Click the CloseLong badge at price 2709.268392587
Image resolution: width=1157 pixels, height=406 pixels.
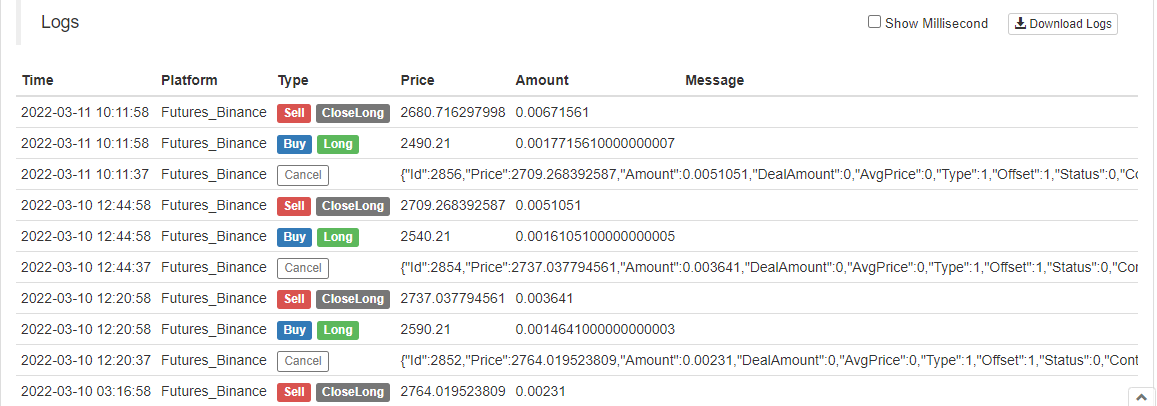click(353, 206)
